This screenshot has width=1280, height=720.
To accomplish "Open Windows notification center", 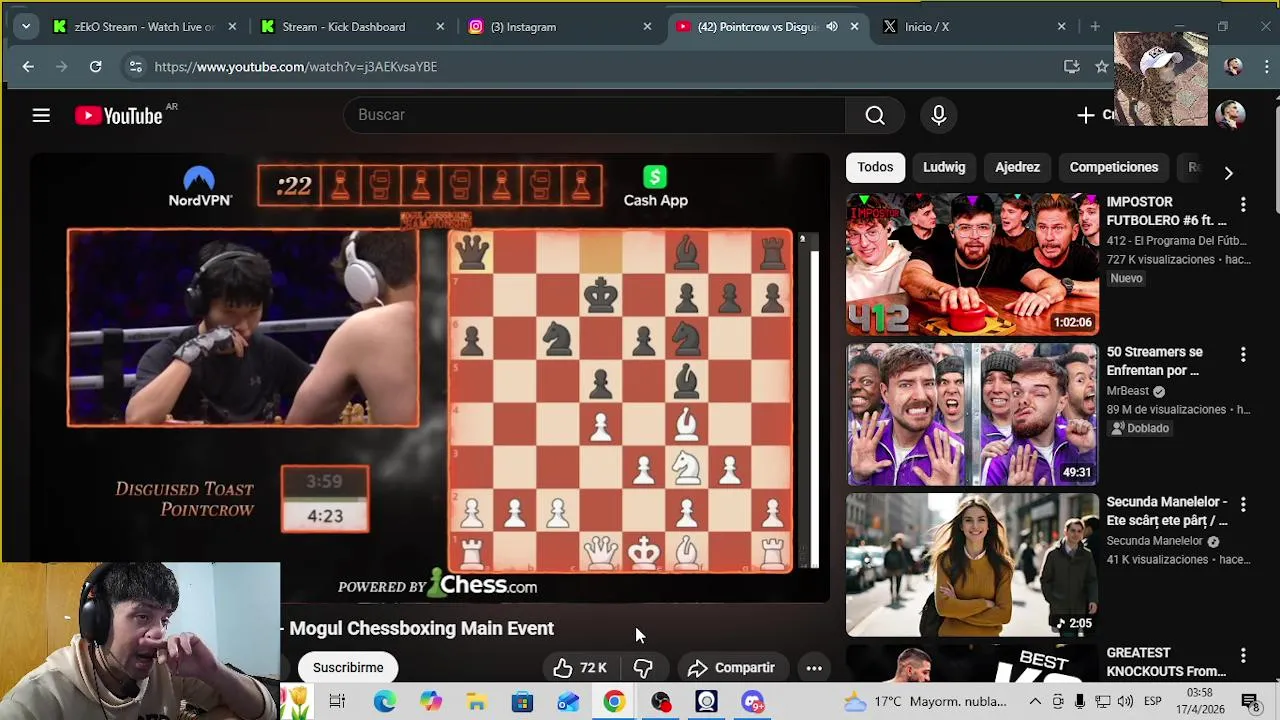I will coord(1249,702).
